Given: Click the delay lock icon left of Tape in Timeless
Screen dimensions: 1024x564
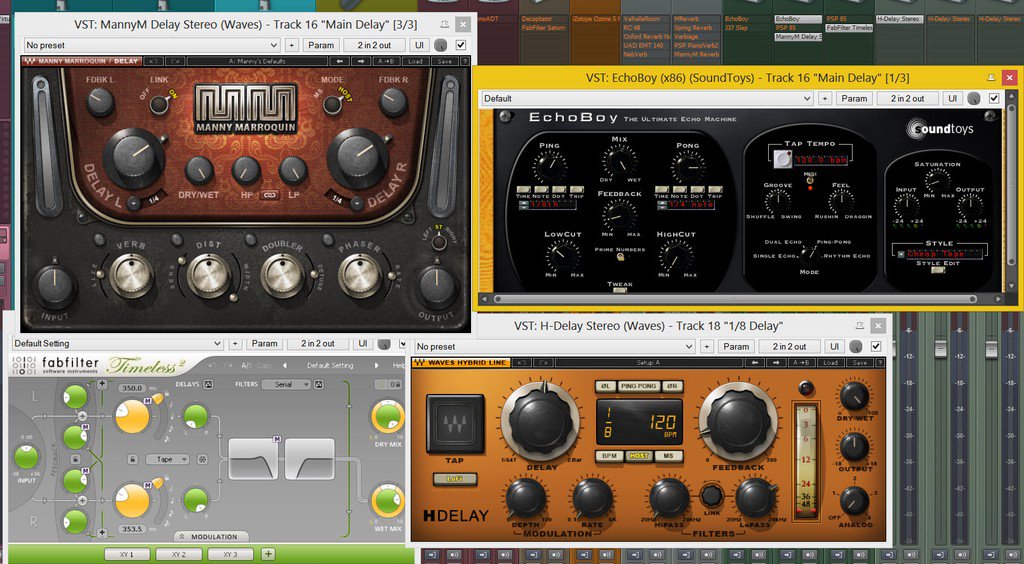Looking at the screenshot, I should 133,460.
